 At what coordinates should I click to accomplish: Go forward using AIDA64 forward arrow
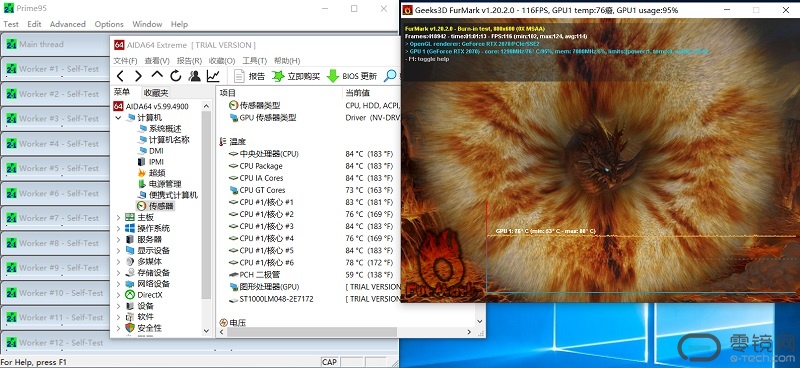138,76
